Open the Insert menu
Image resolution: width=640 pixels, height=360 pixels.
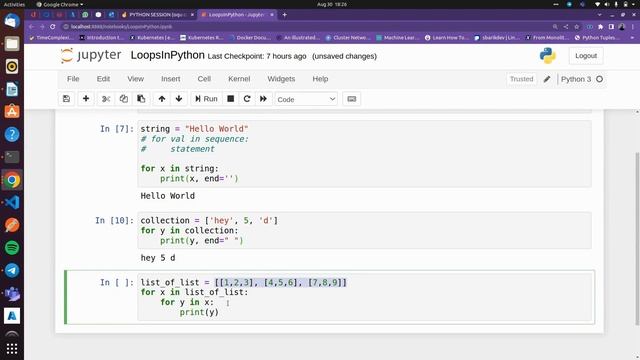(171, 79)
